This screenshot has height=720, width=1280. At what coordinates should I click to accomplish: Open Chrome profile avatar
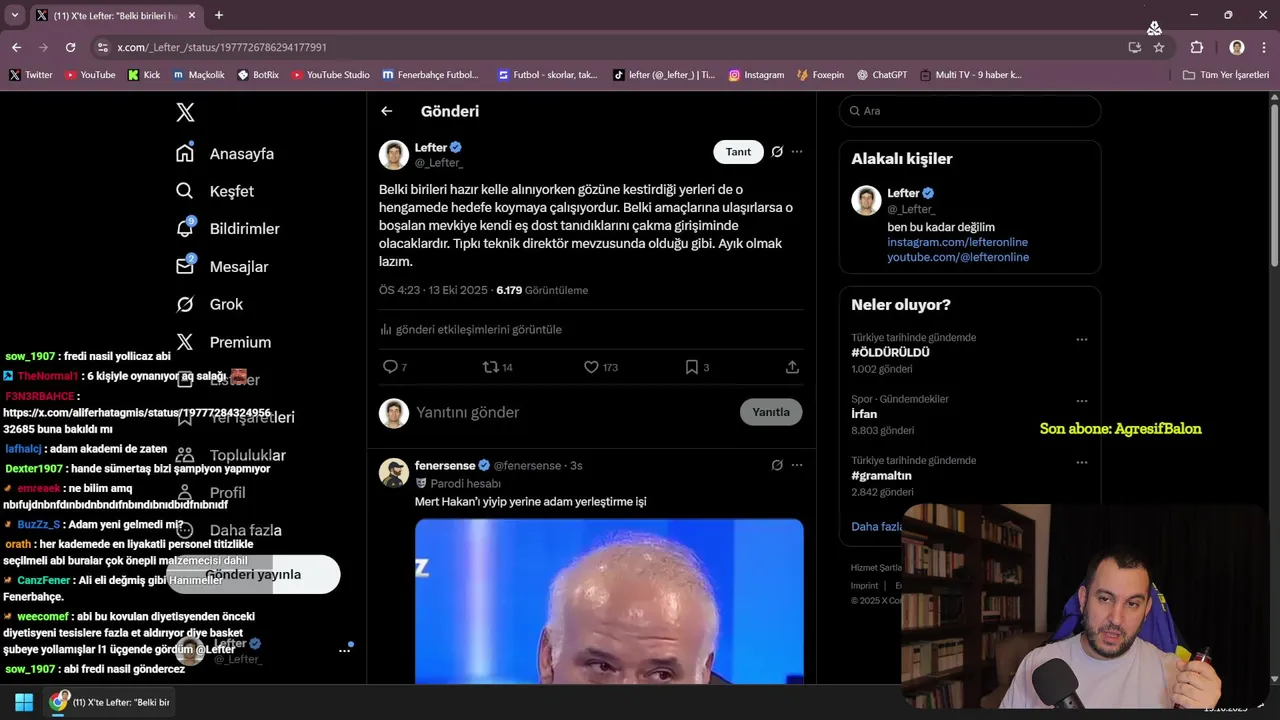tap(1237, 47)
